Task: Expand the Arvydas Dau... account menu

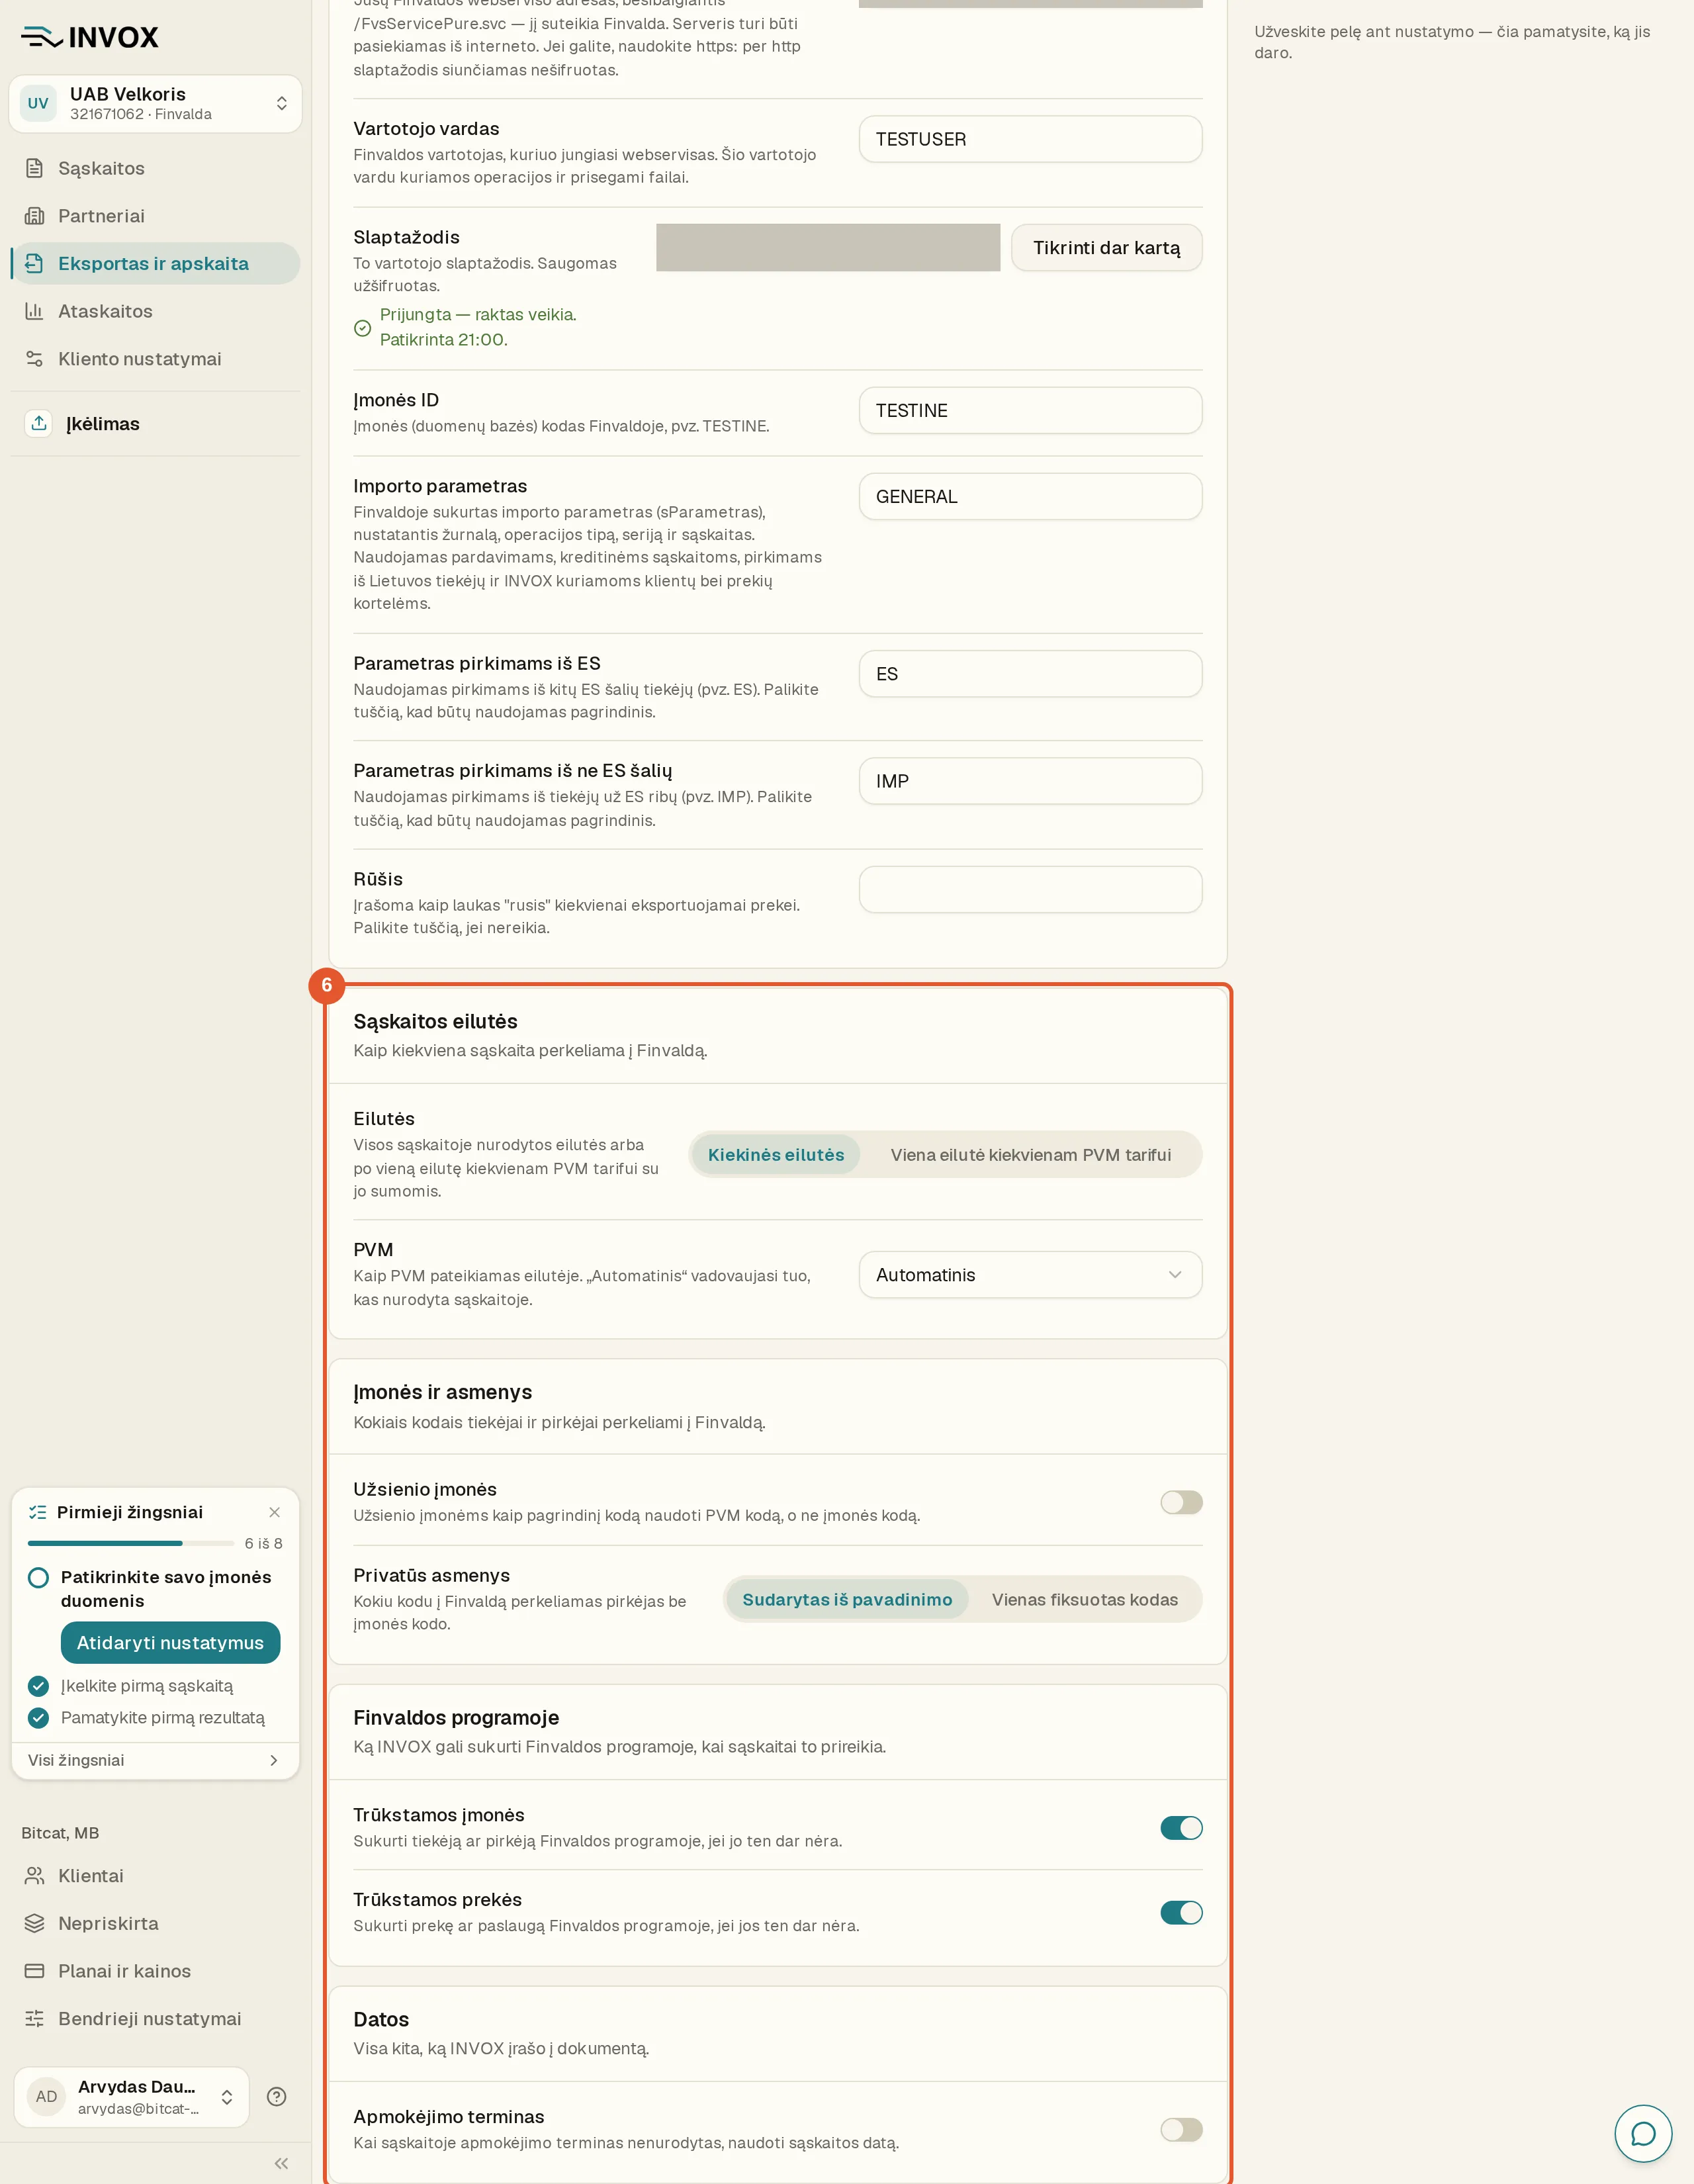Action: click(131, 2097)
